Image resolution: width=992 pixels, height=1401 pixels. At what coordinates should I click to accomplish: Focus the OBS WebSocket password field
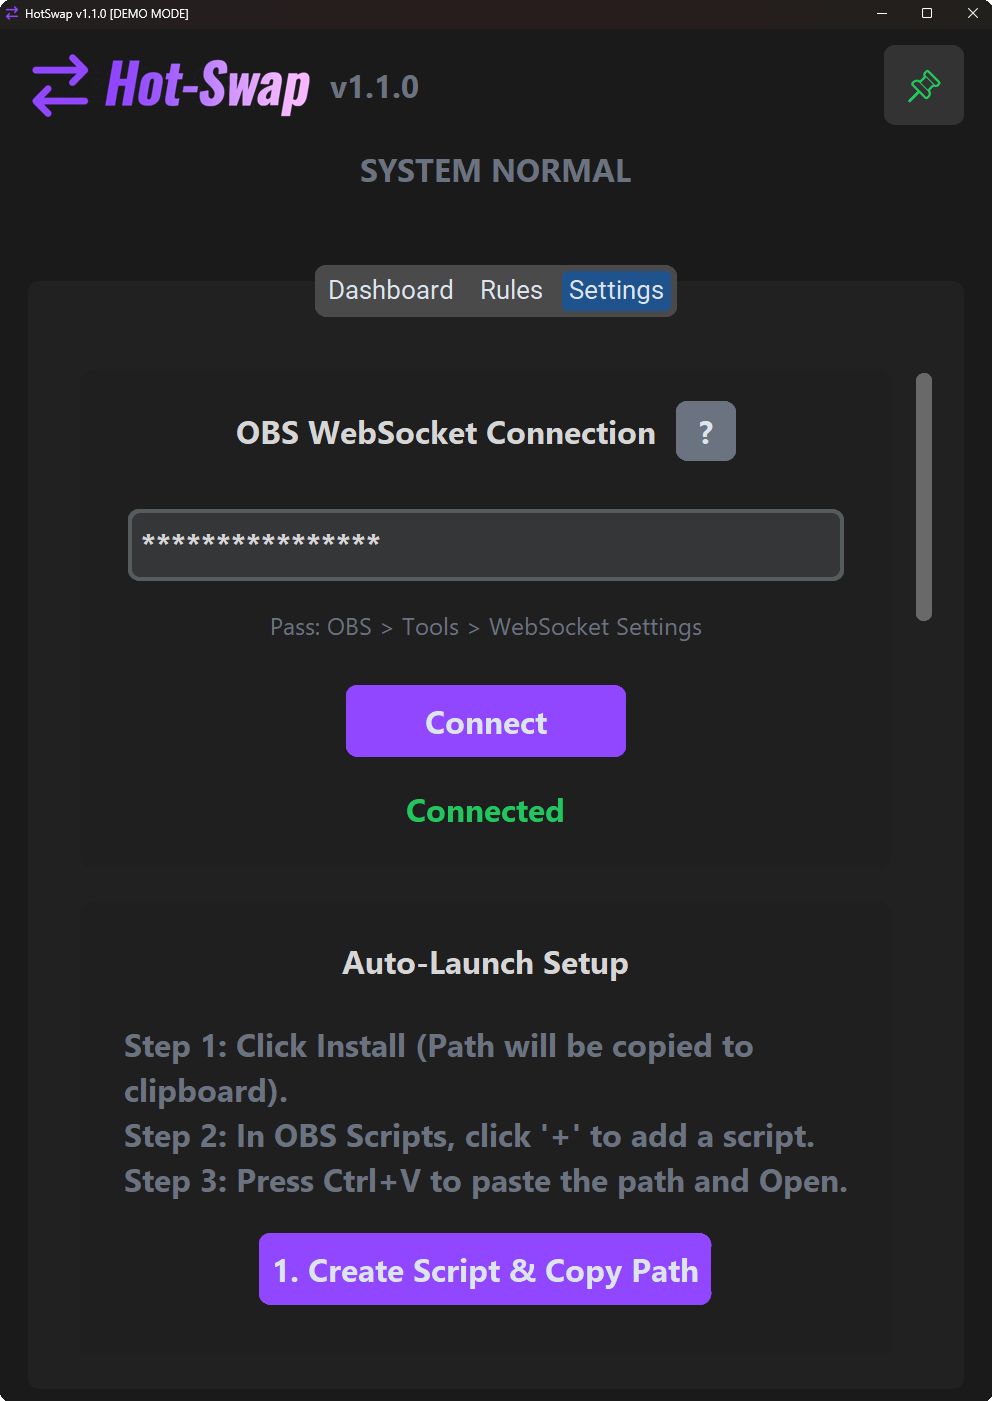tap(485, 545)
